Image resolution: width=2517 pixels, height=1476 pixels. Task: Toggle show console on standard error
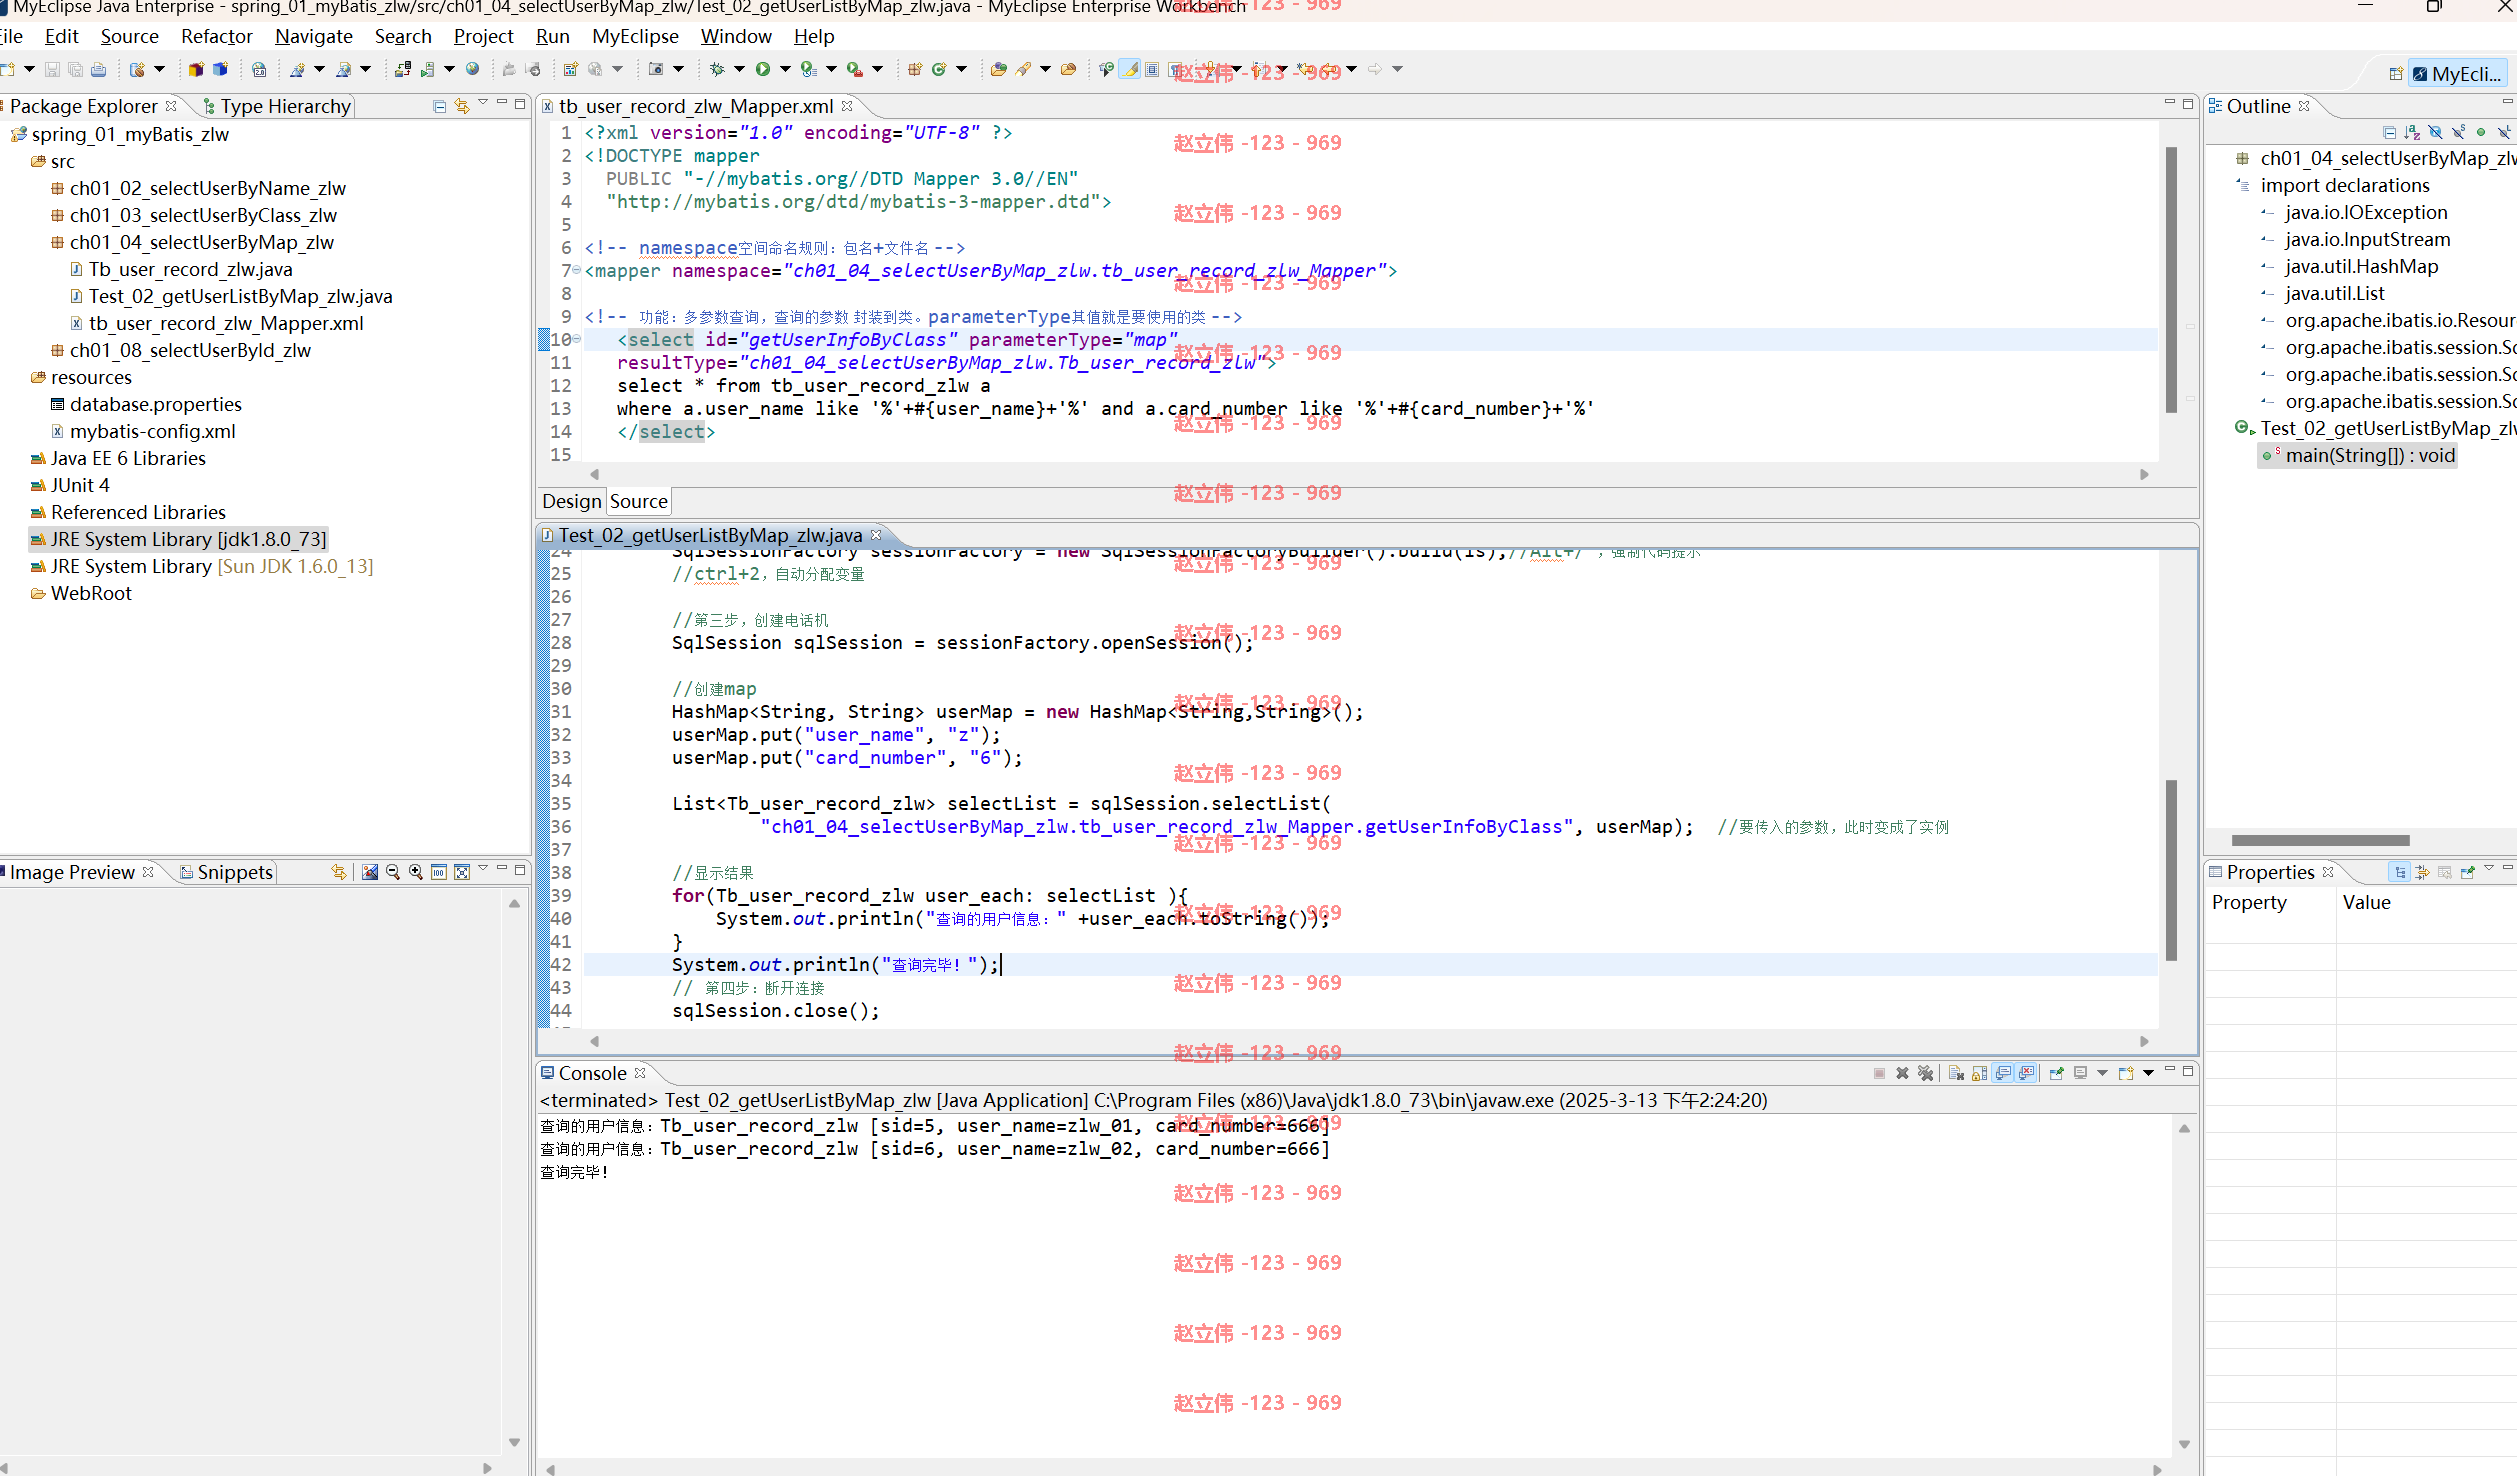click(x=2026, y=1073)
